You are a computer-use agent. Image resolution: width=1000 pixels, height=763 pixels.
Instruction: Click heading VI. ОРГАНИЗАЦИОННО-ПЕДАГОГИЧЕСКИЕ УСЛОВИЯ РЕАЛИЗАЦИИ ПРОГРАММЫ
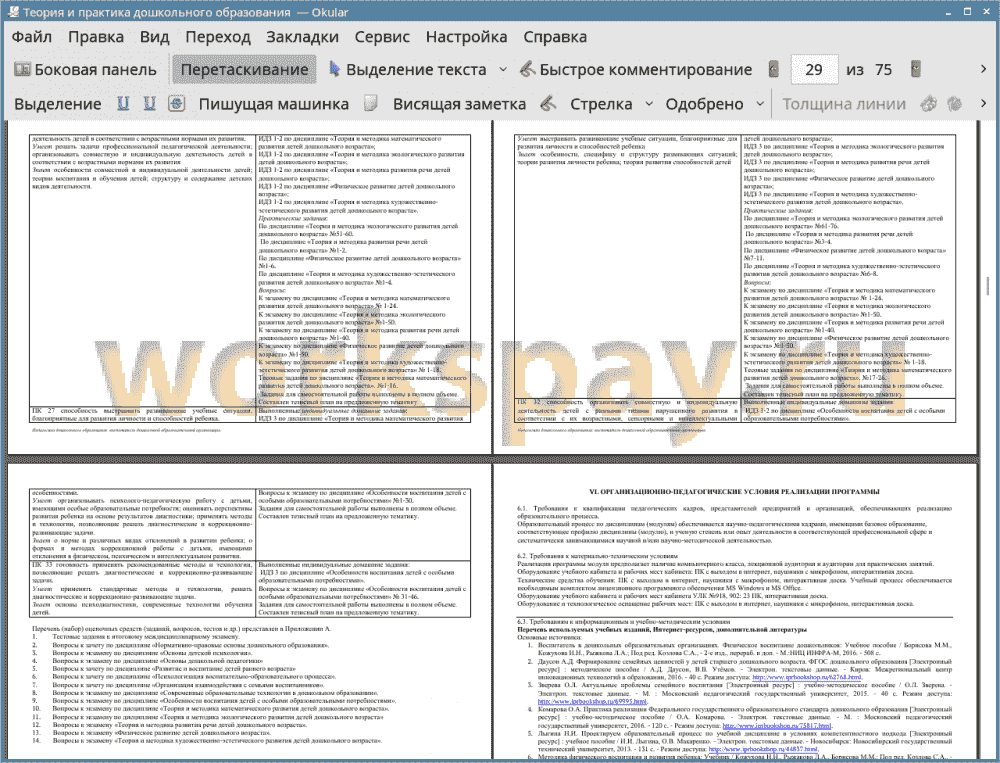[734, 492]
